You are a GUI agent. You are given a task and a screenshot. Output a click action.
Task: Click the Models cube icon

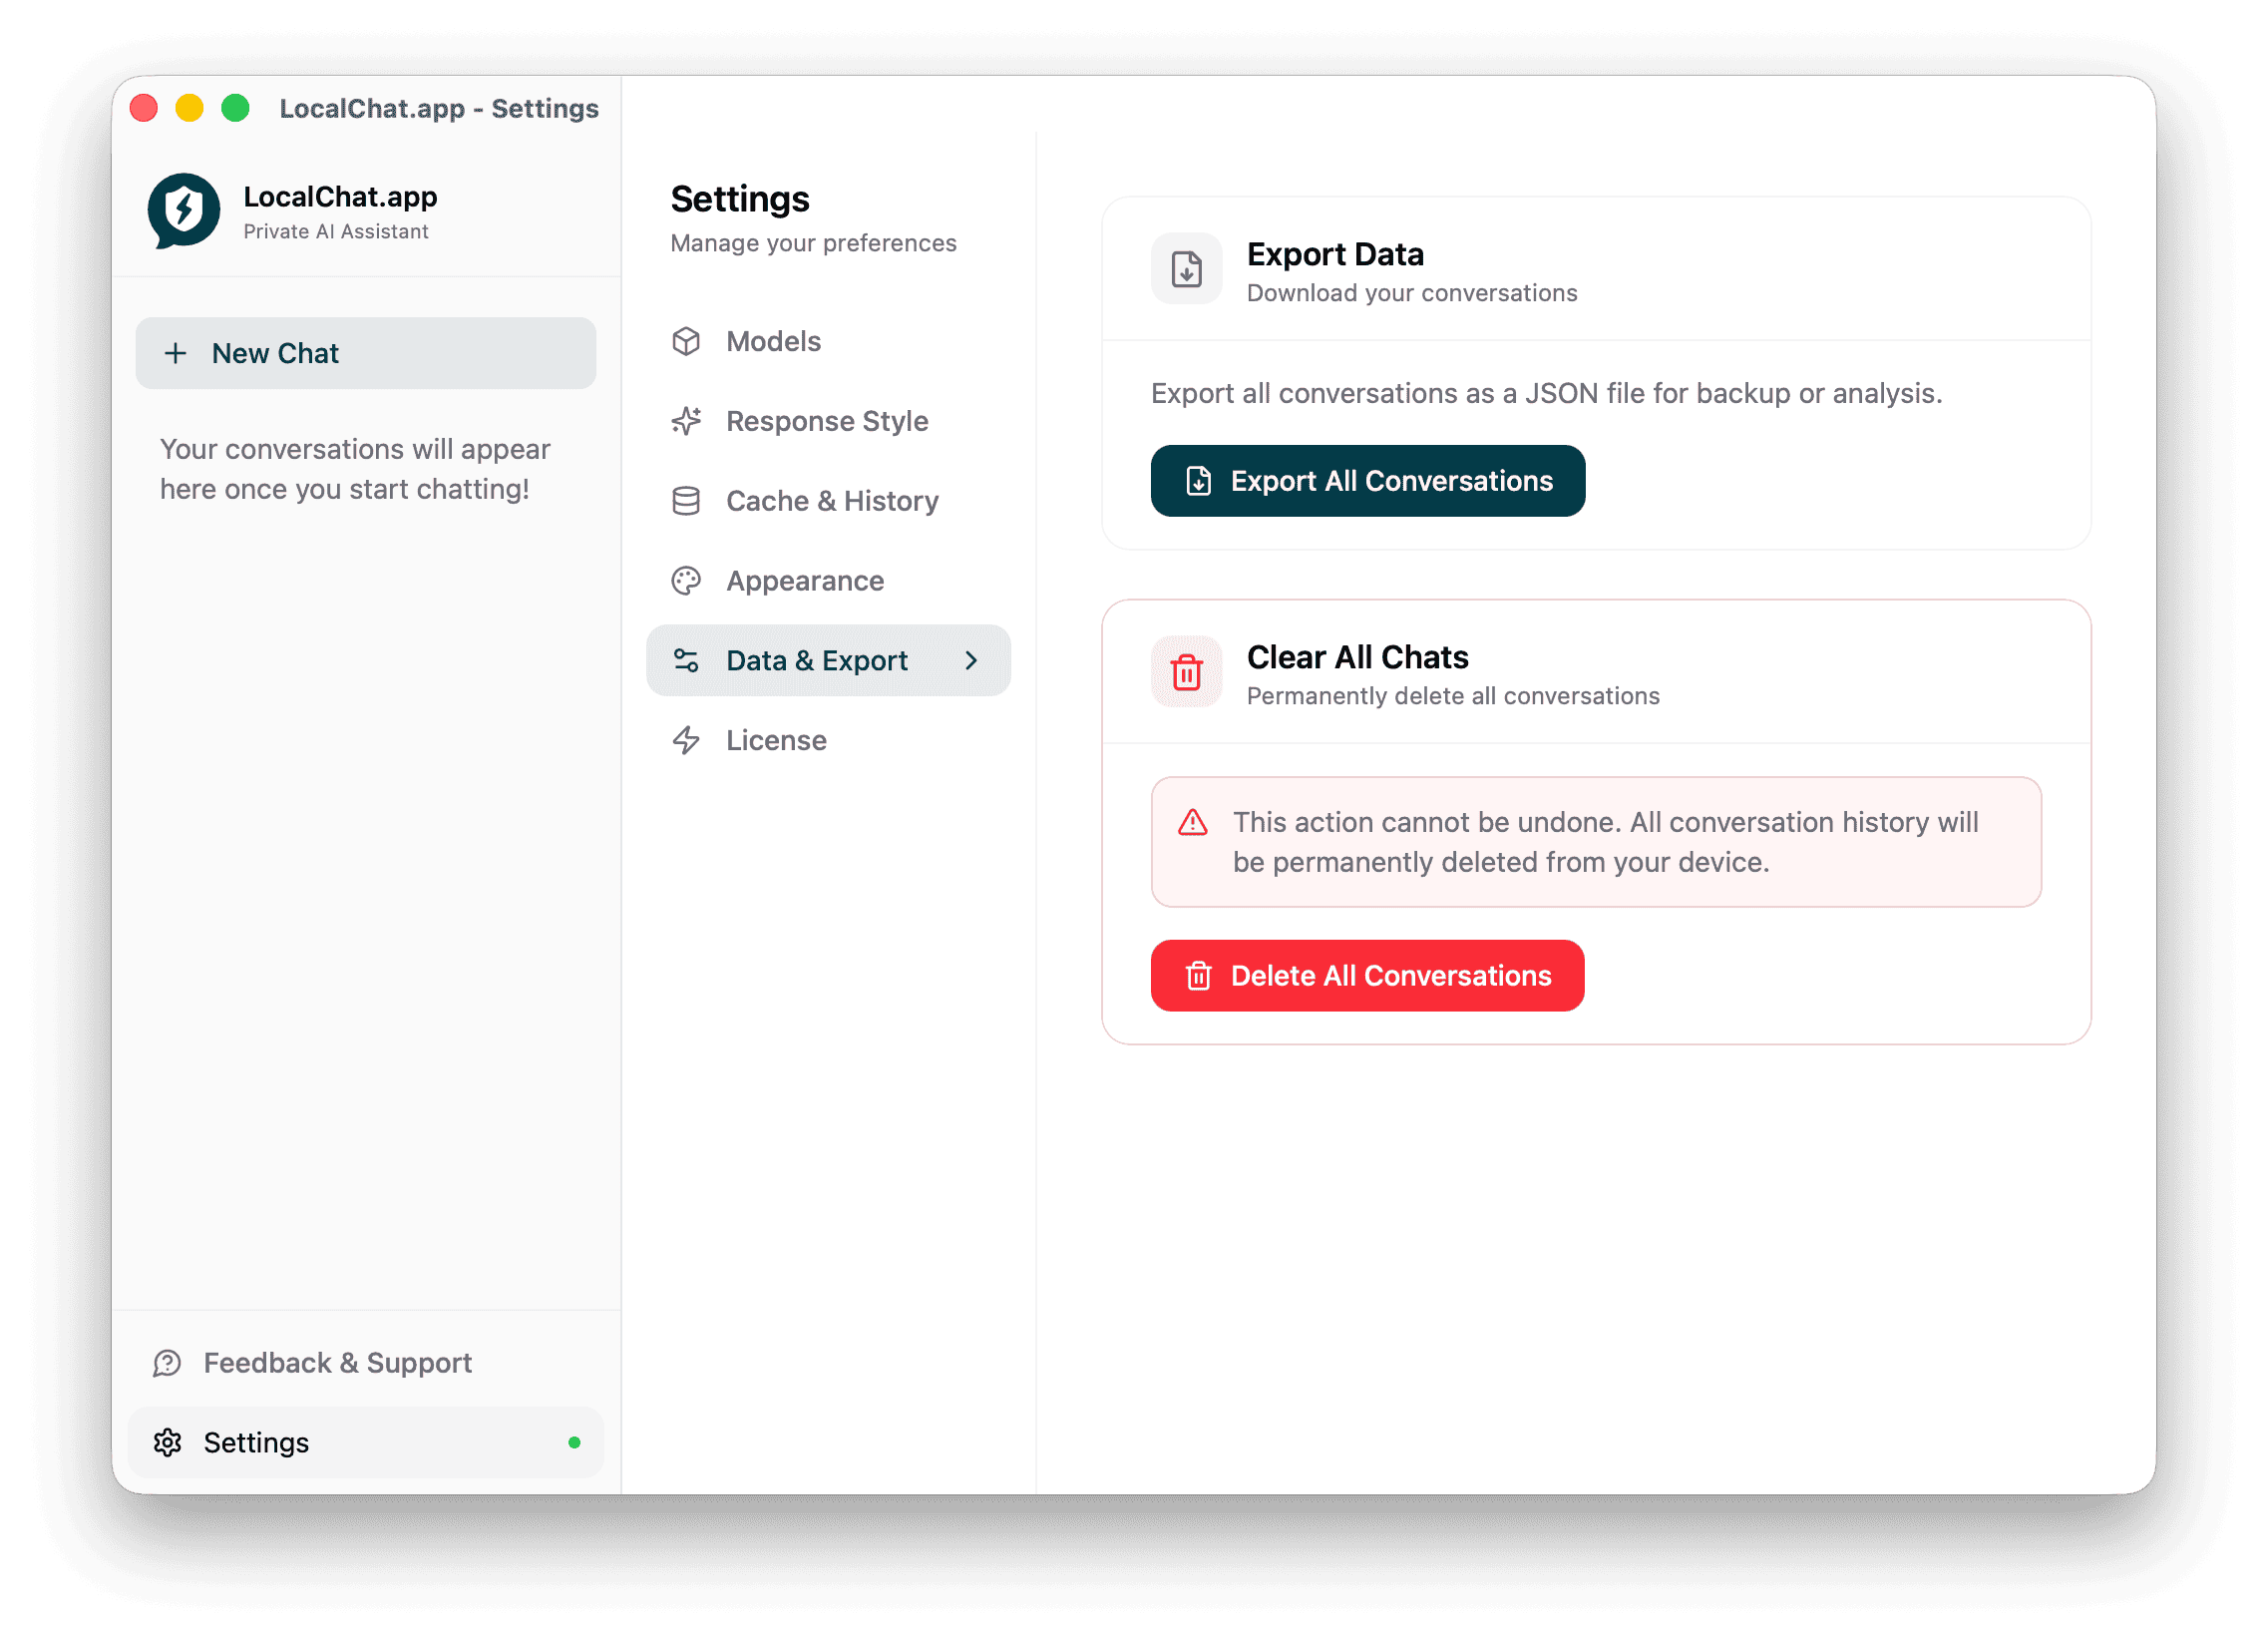tap(686, 341)
